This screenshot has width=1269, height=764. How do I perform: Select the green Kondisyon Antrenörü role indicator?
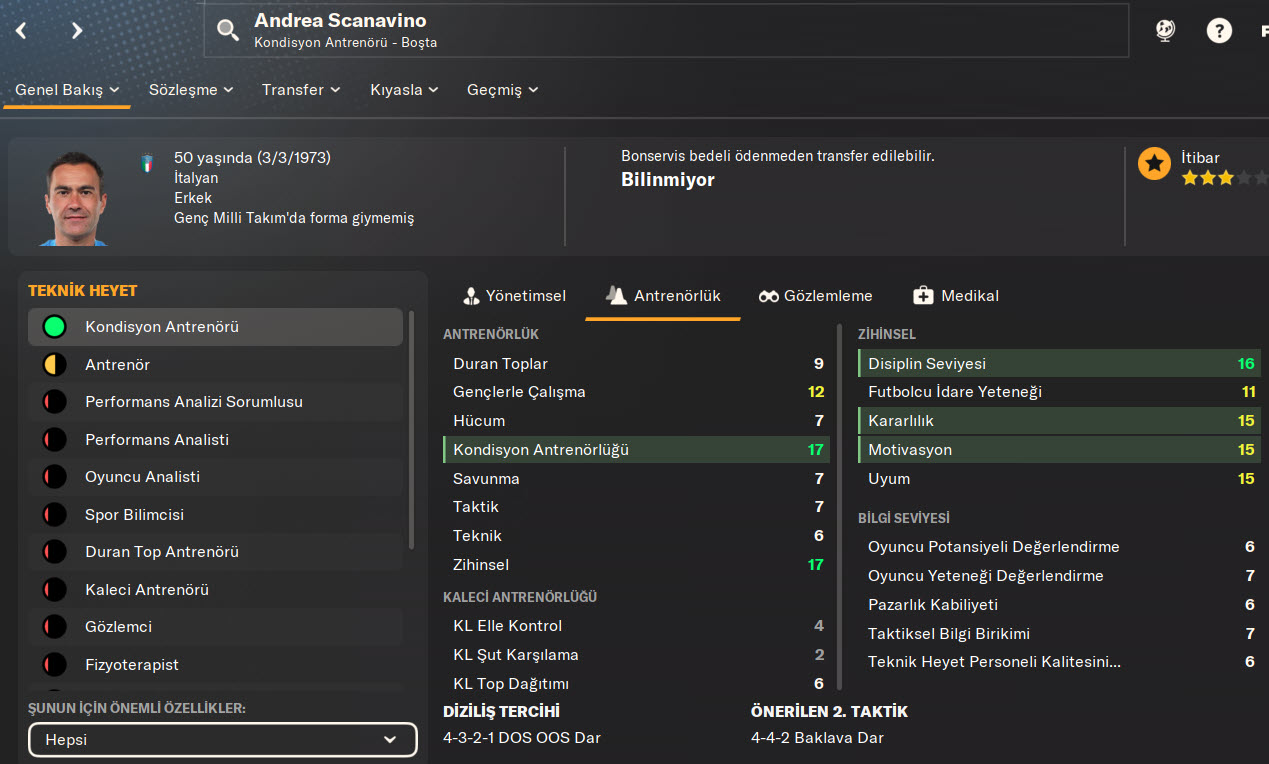click(x=54, y=327)
